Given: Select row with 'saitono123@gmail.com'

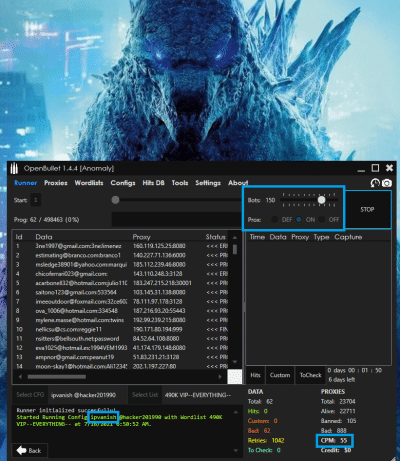Looking at the screenshot, I should coord(121,292).
